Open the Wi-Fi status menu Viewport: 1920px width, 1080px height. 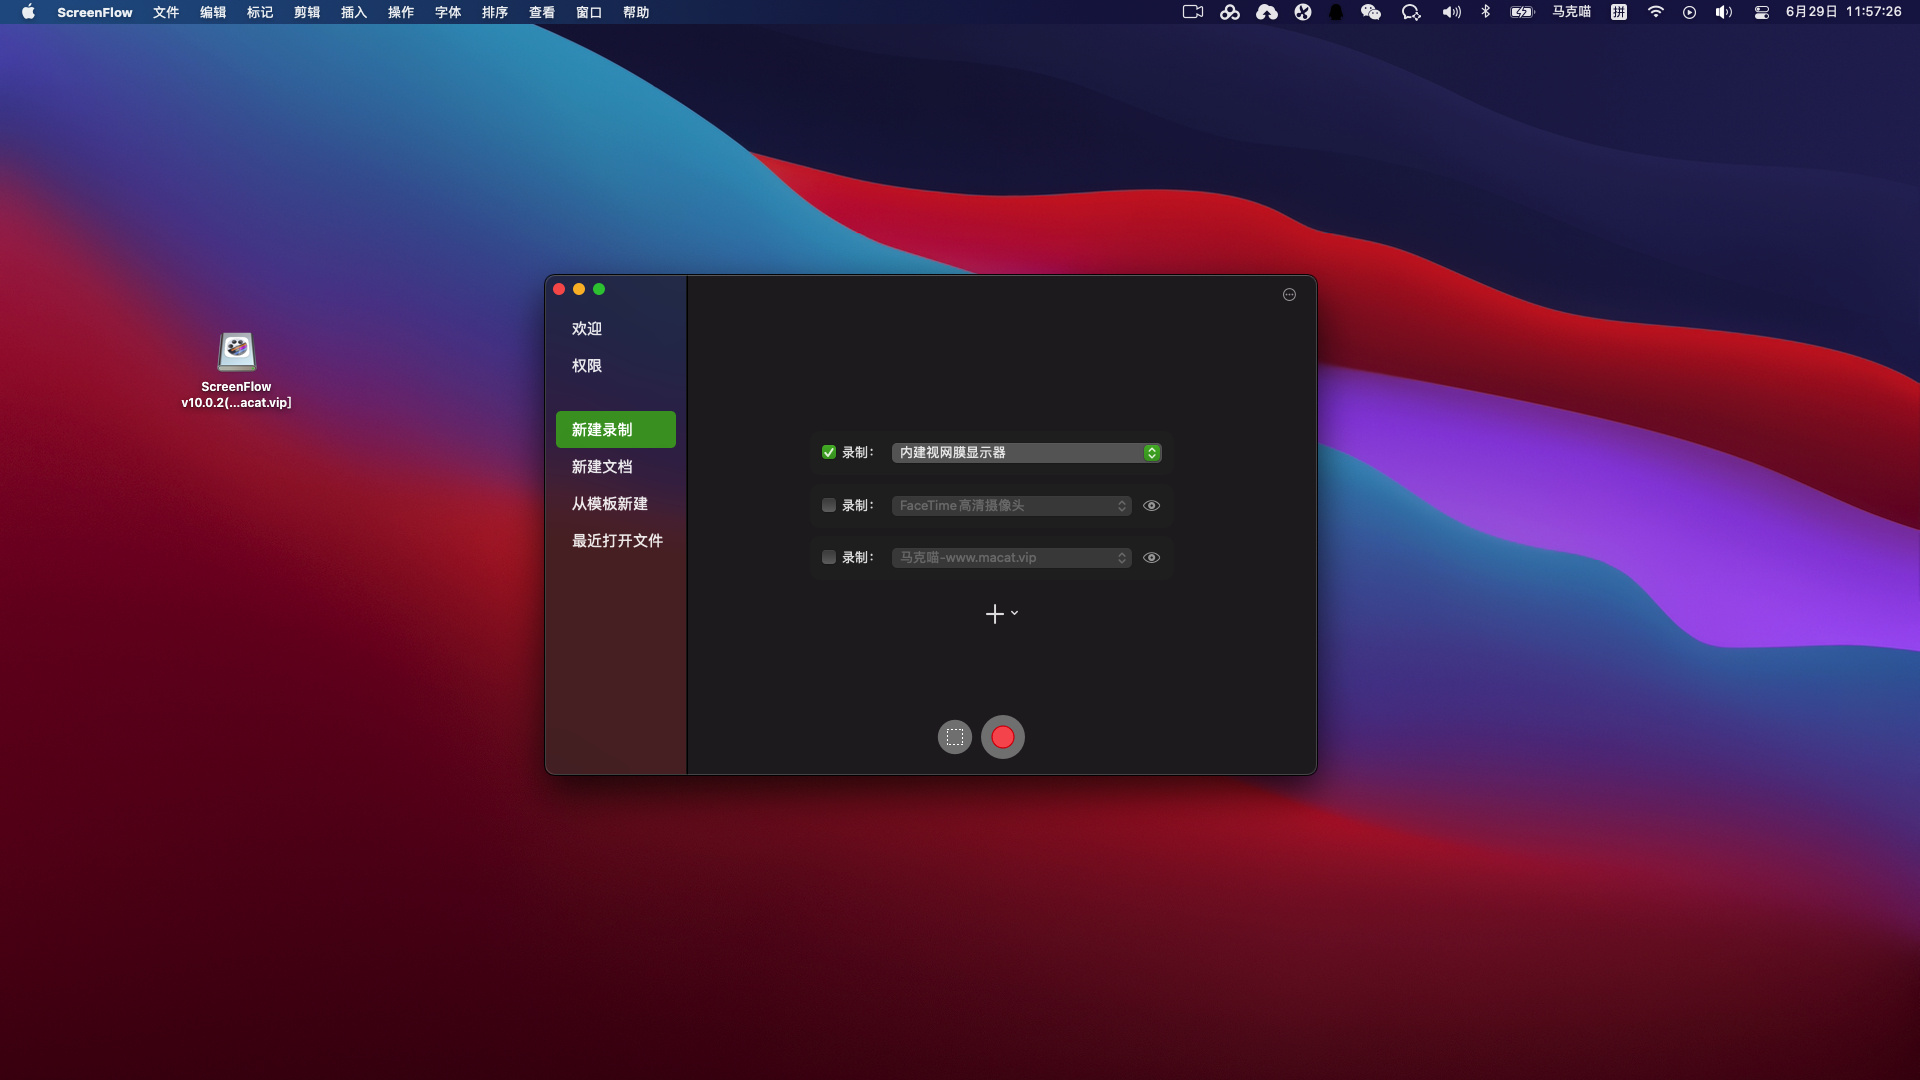(x=1656, y=12)
